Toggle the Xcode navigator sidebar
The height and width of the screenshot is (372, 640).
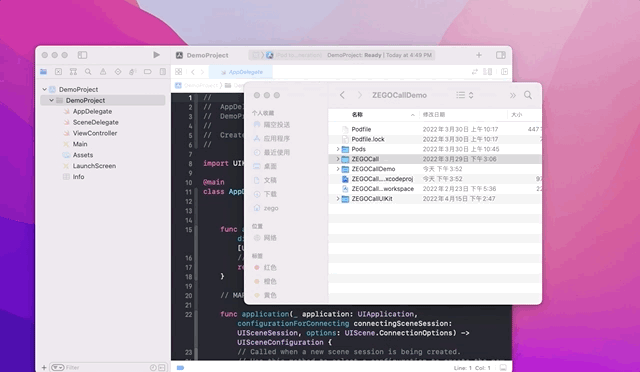point(82,55)
